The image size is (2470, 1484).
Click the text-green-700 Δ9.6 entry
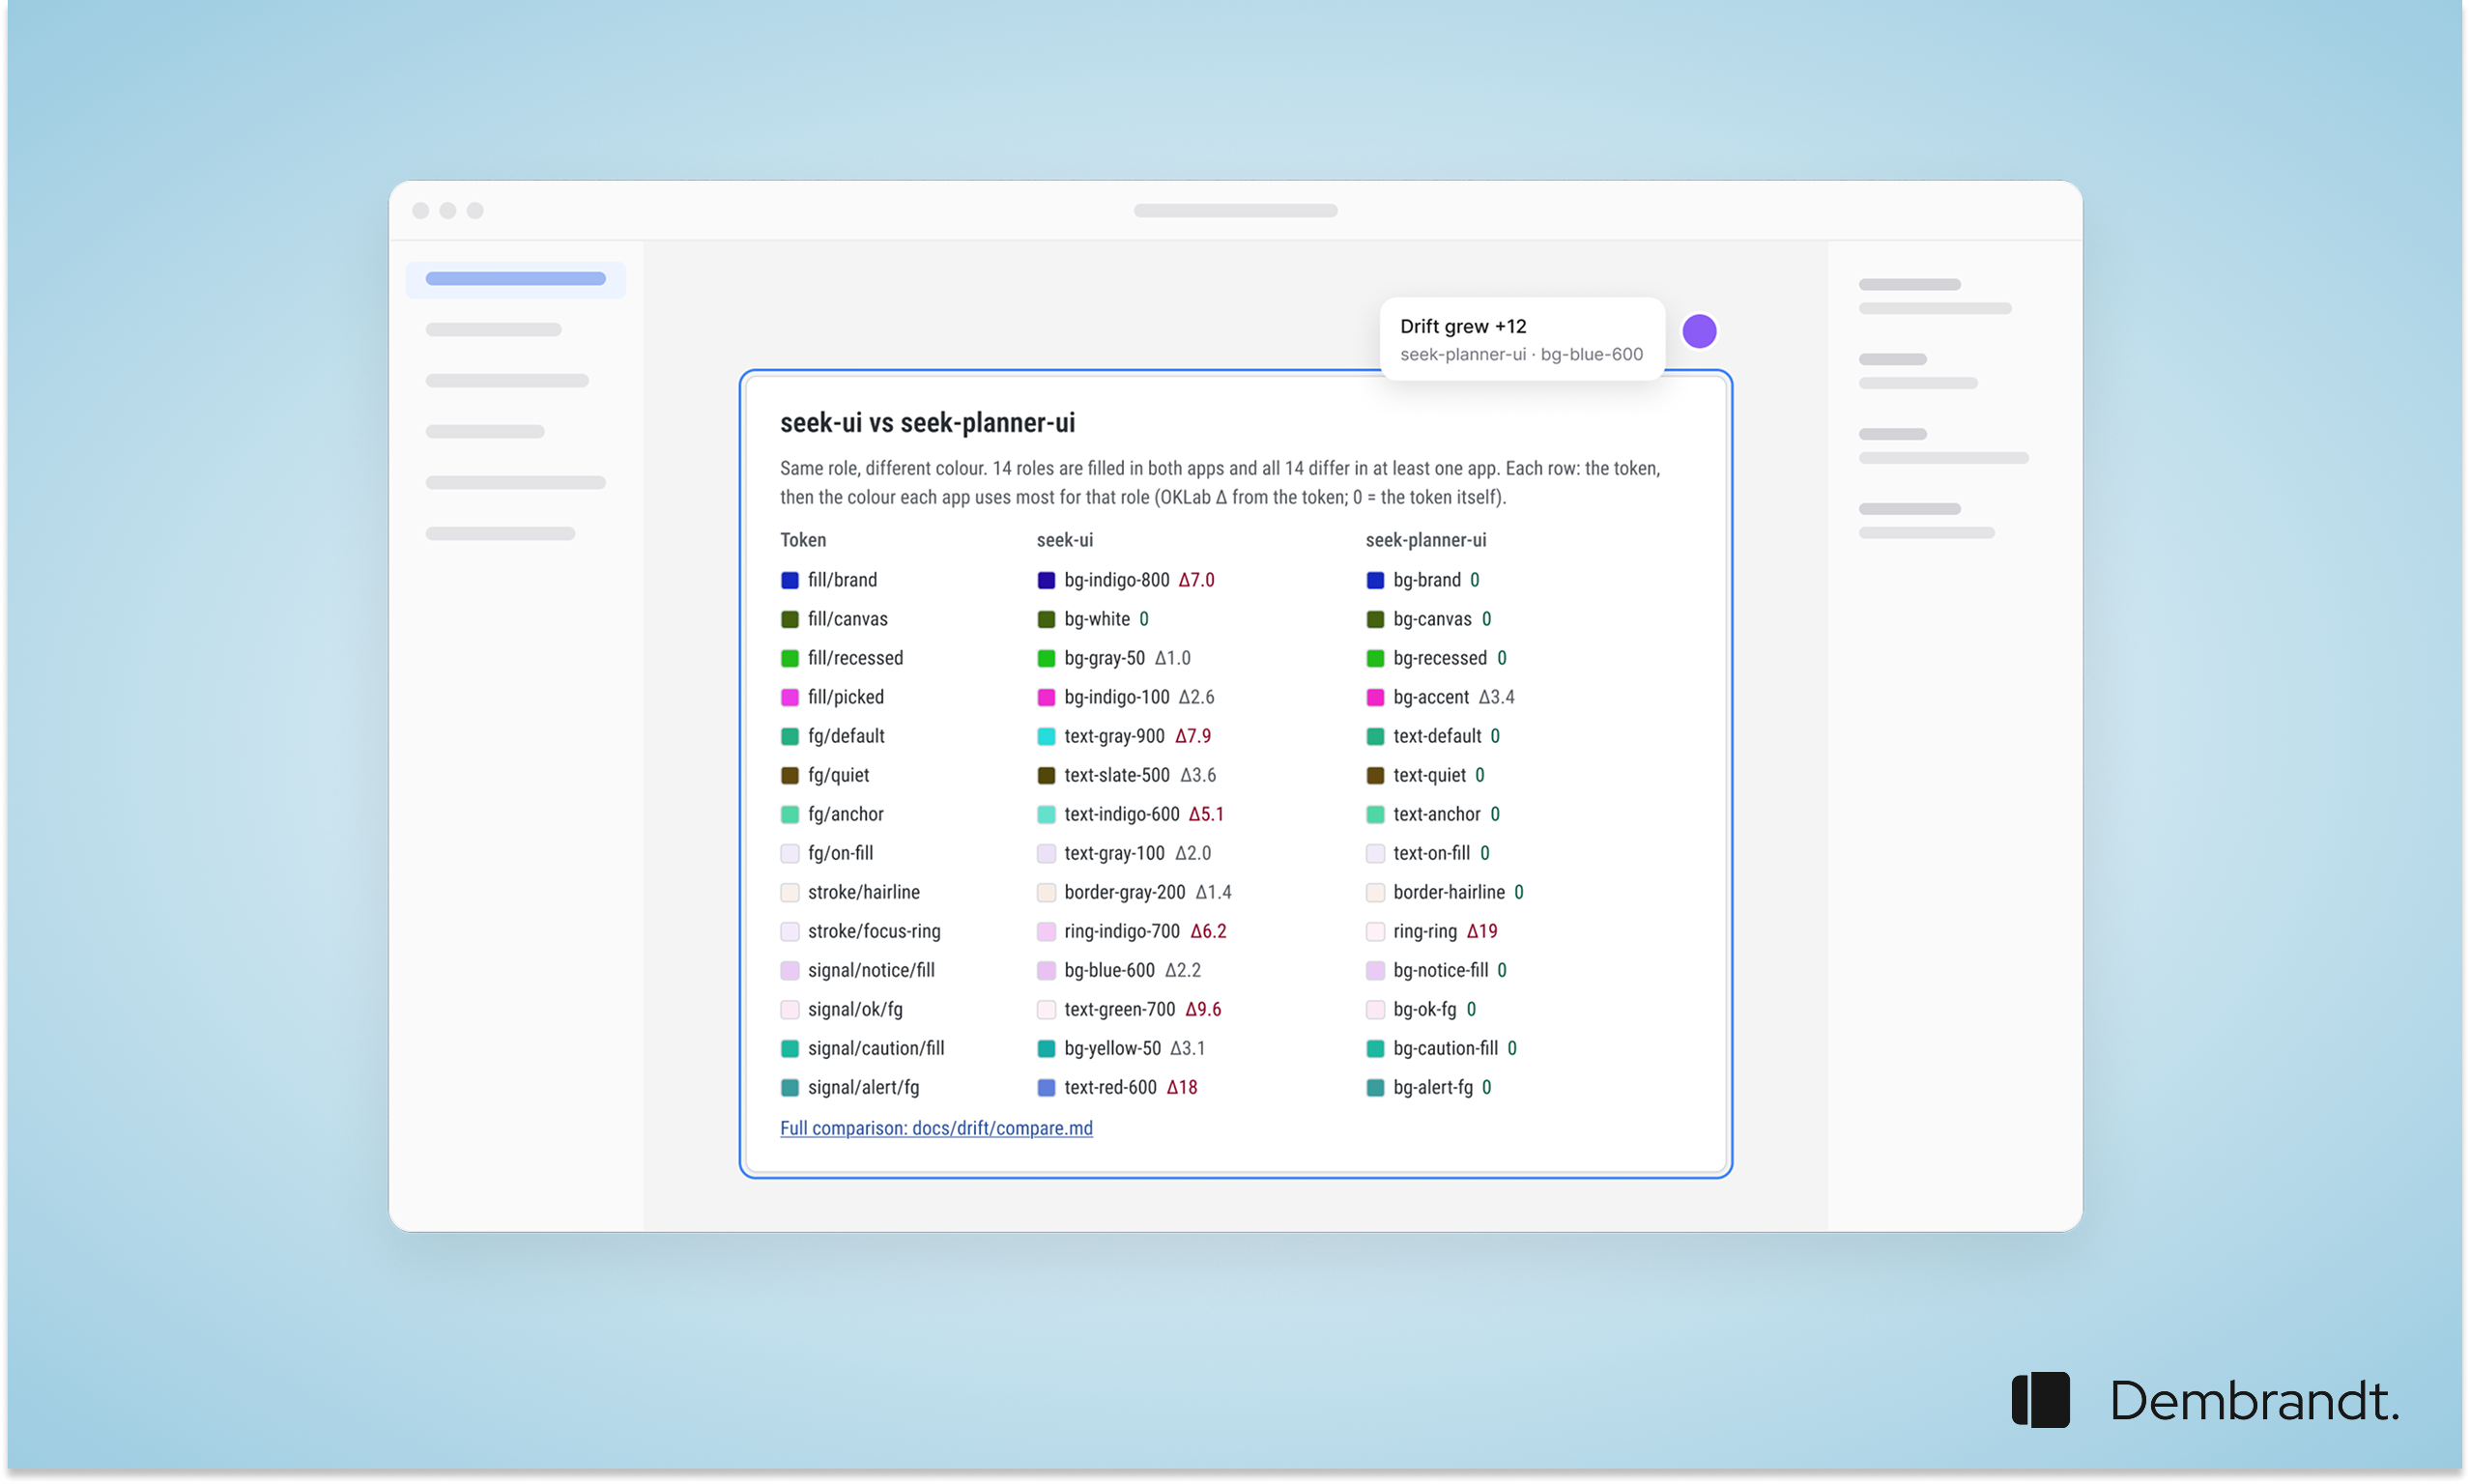[1142, 1009]
